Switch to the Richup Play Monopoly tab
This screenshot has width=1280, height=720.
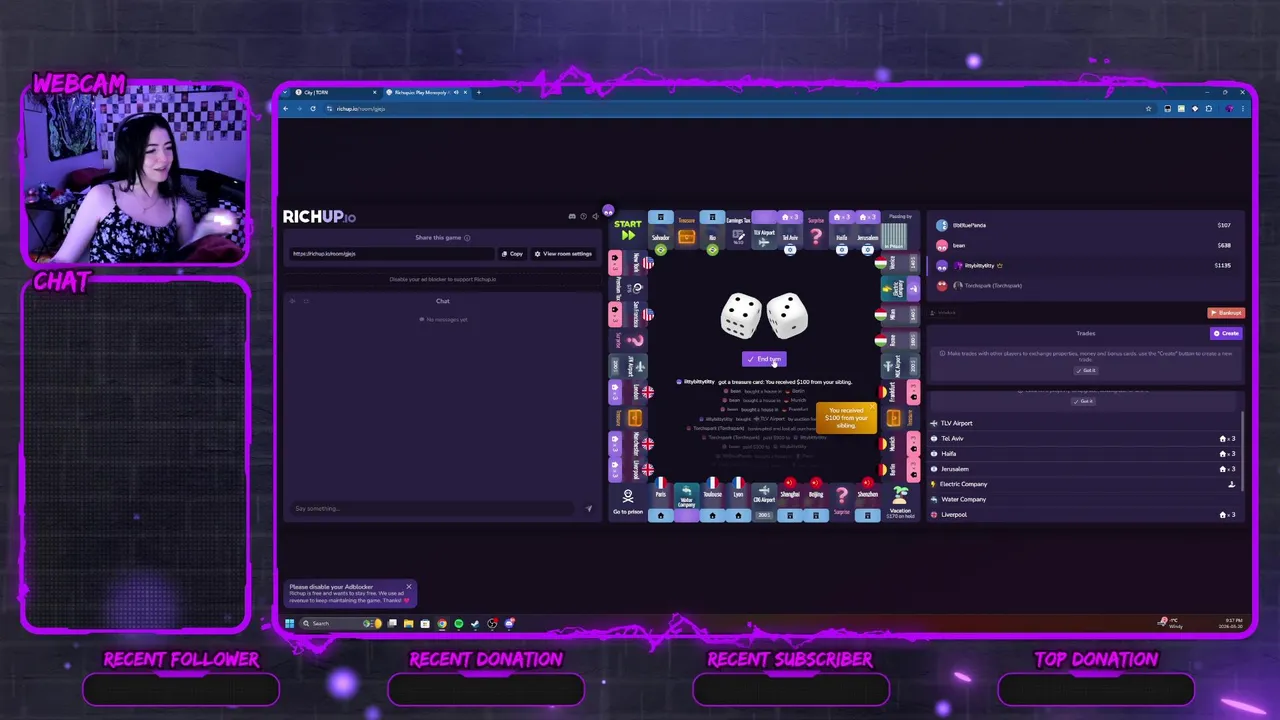(427, 93)
